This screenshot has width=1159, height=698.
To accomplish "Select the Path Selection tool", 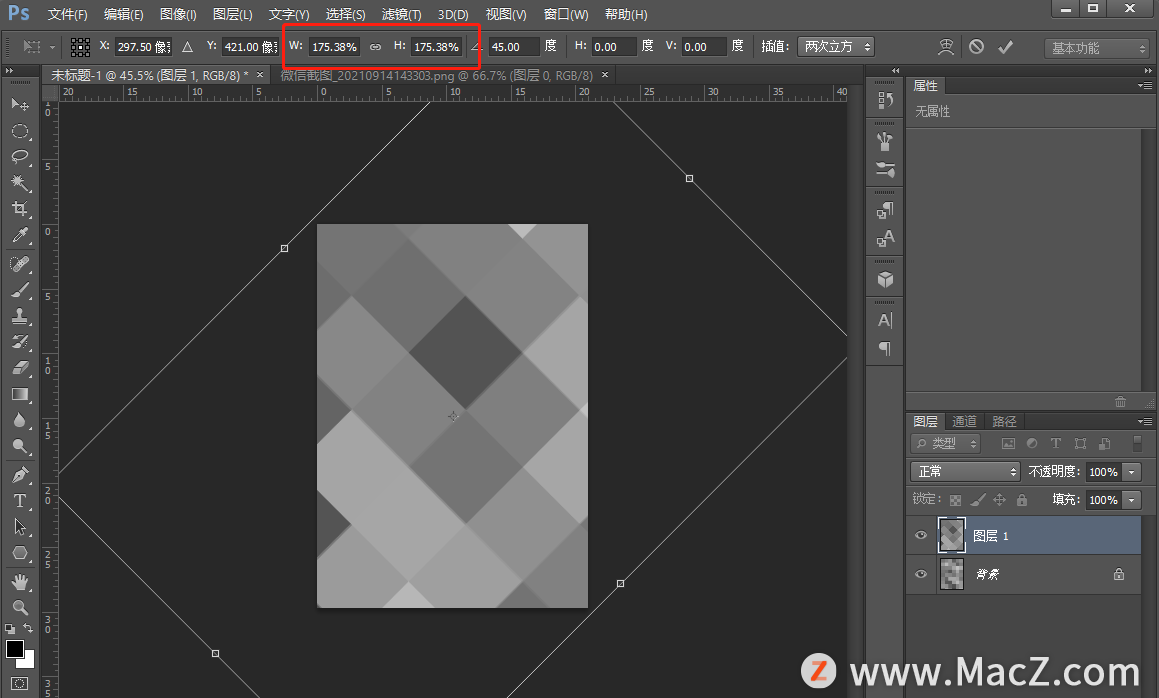I will pyautogui.click(x=20, y=526).
